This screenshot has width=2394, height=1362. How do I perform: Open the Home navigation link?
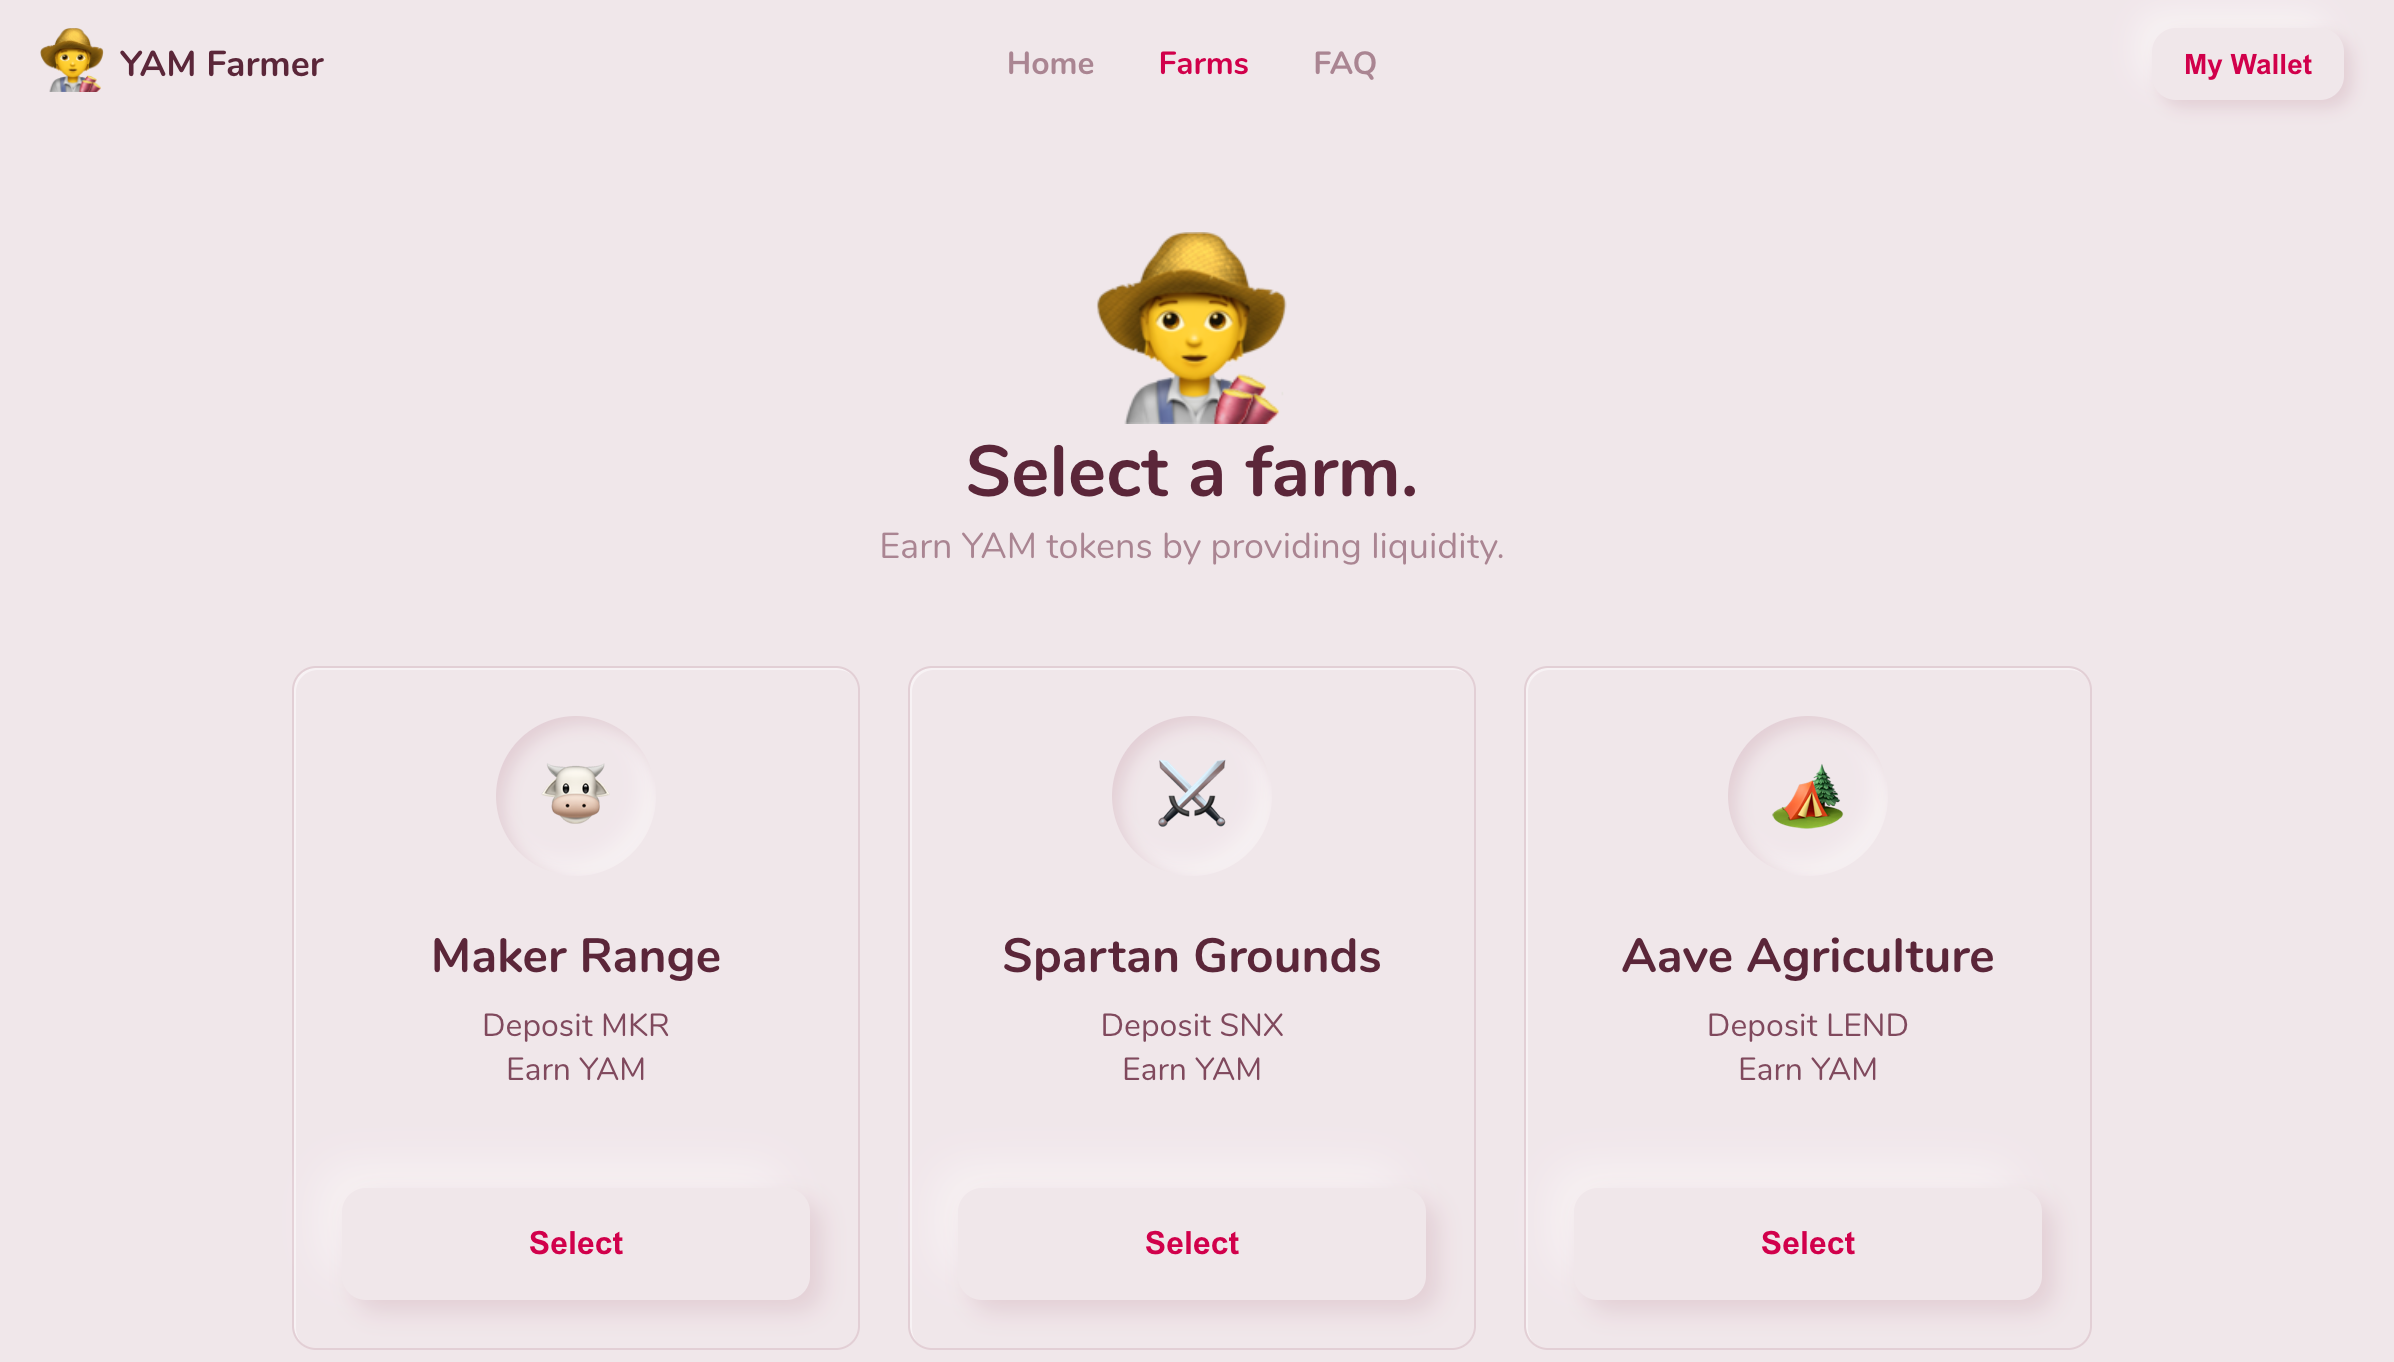click(x=1050, y=64)
